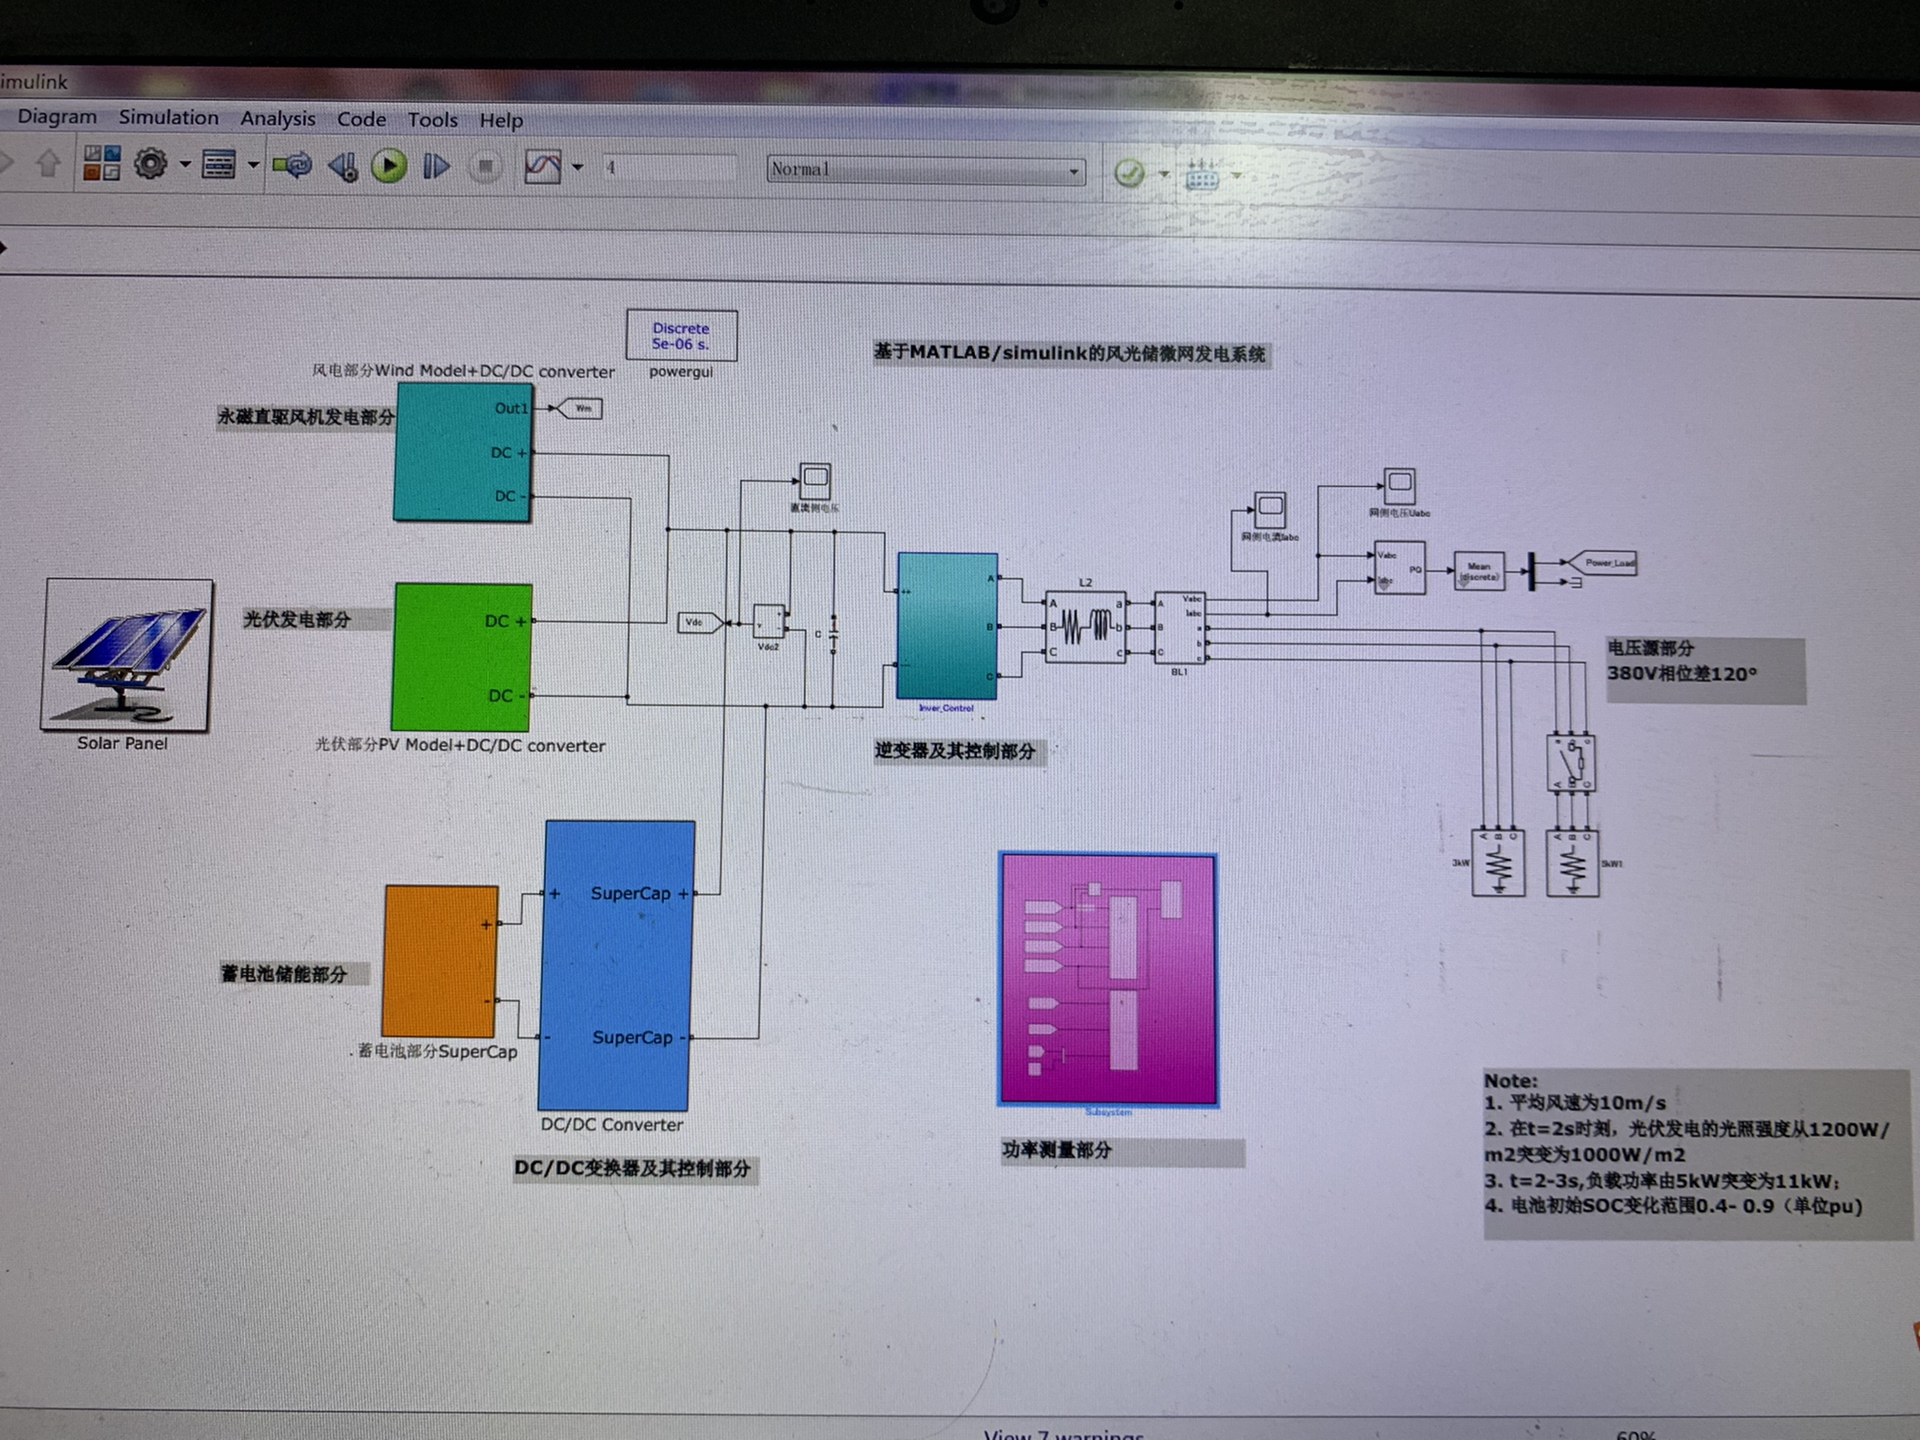The image size is (1920, 1440).
Task: Click the green Run simulation button
Action: (389, 166)
